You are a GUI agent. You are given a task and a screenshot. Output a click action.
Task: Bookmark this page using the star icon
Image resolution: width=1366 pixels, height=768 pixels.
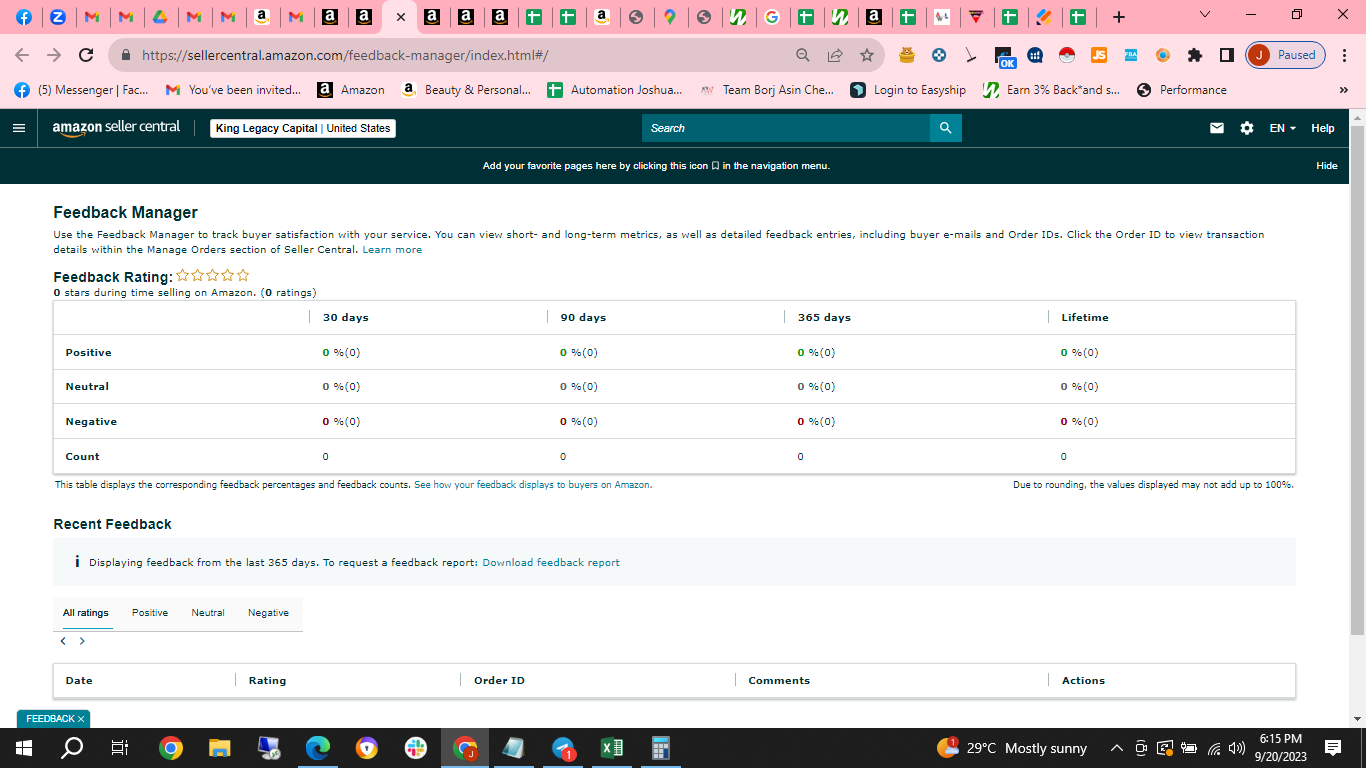[x=866, y=55]
